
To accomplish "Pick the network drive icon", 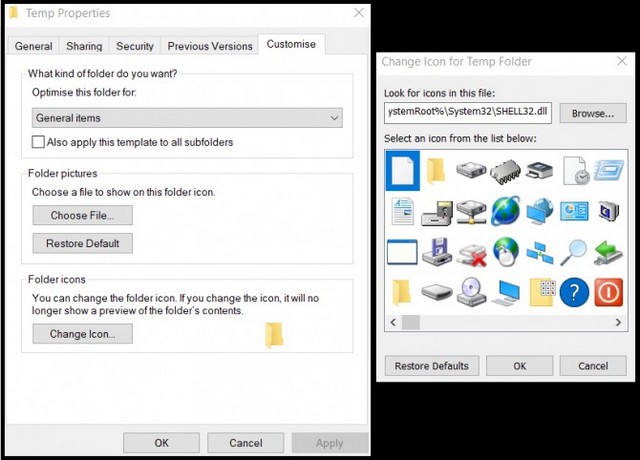I will (x=471, y=212).
